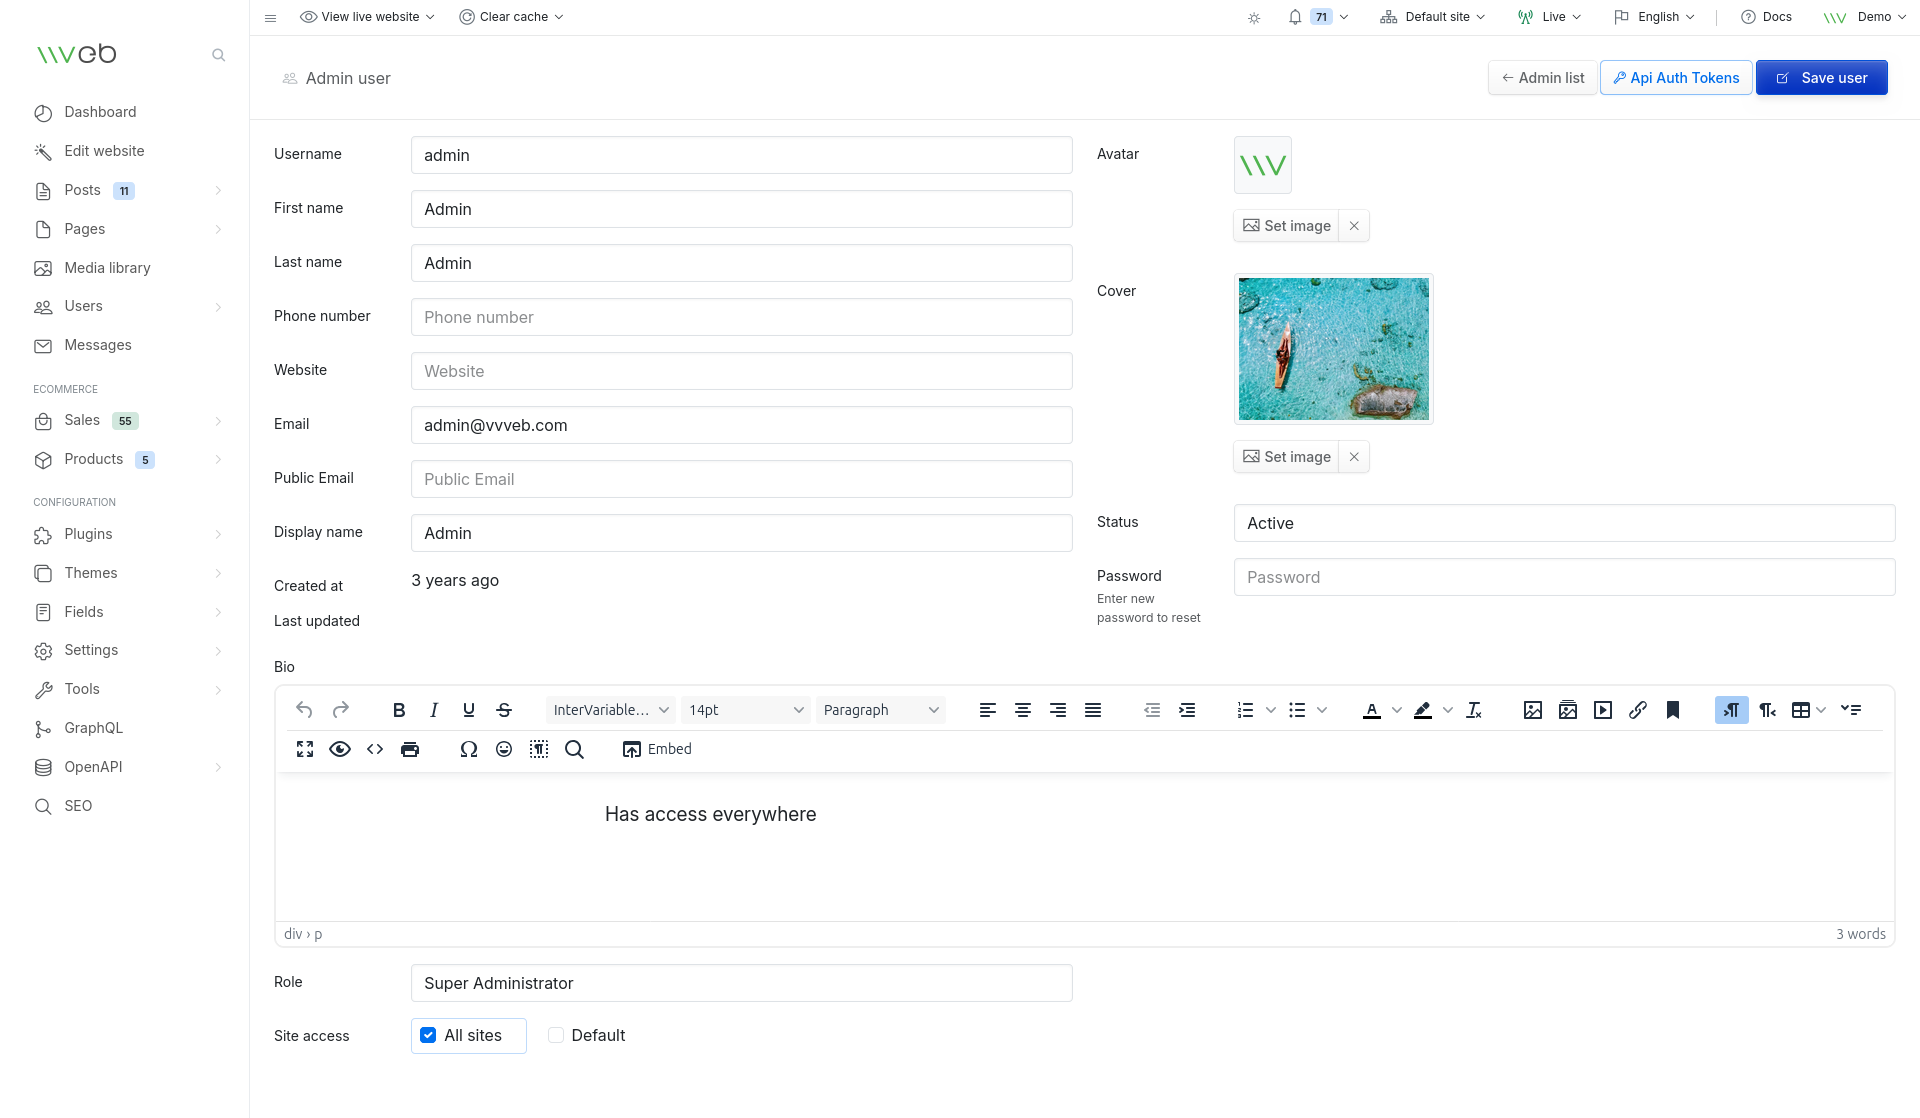Click the insert link icon
Viewport: 1920px width, 1118px height.
pyautogui.click(x=1637, y=710)
